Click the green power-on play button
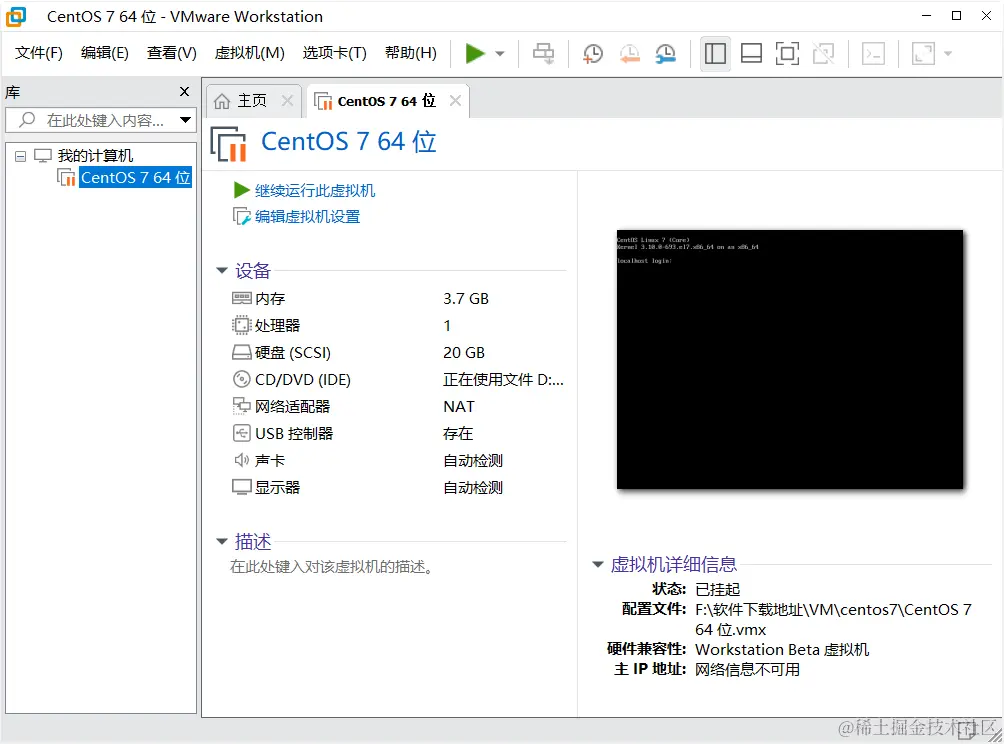 [474, 54]
